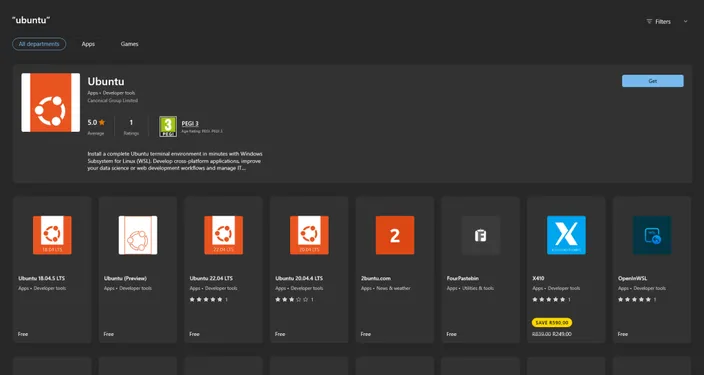Open the Ubuntu 20.04.4 LTS app icon

point(309,235)
